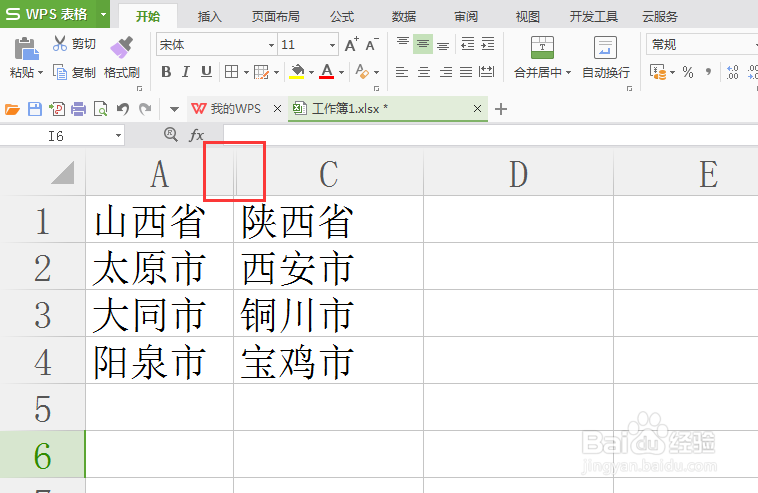Click the Paste (粘贴) icon
Viewport: 758px width, 493px height.
pyautogui.click(x=26, y=49)
